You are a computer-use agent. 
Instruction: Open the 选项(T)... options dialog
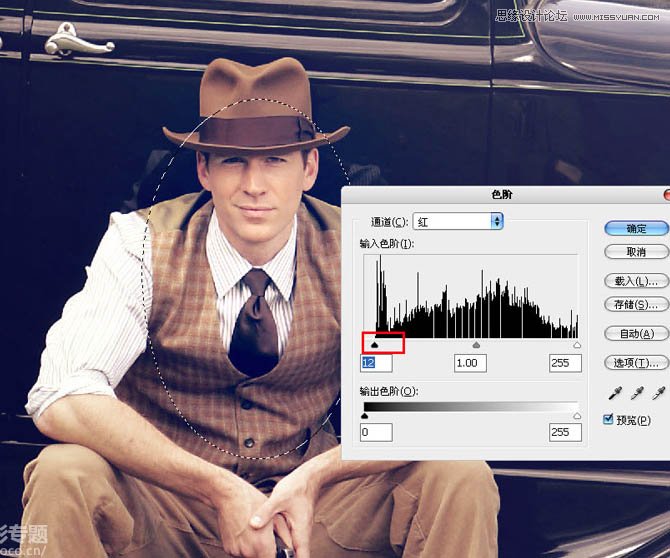pyautogui.click(x=637, y=362)
